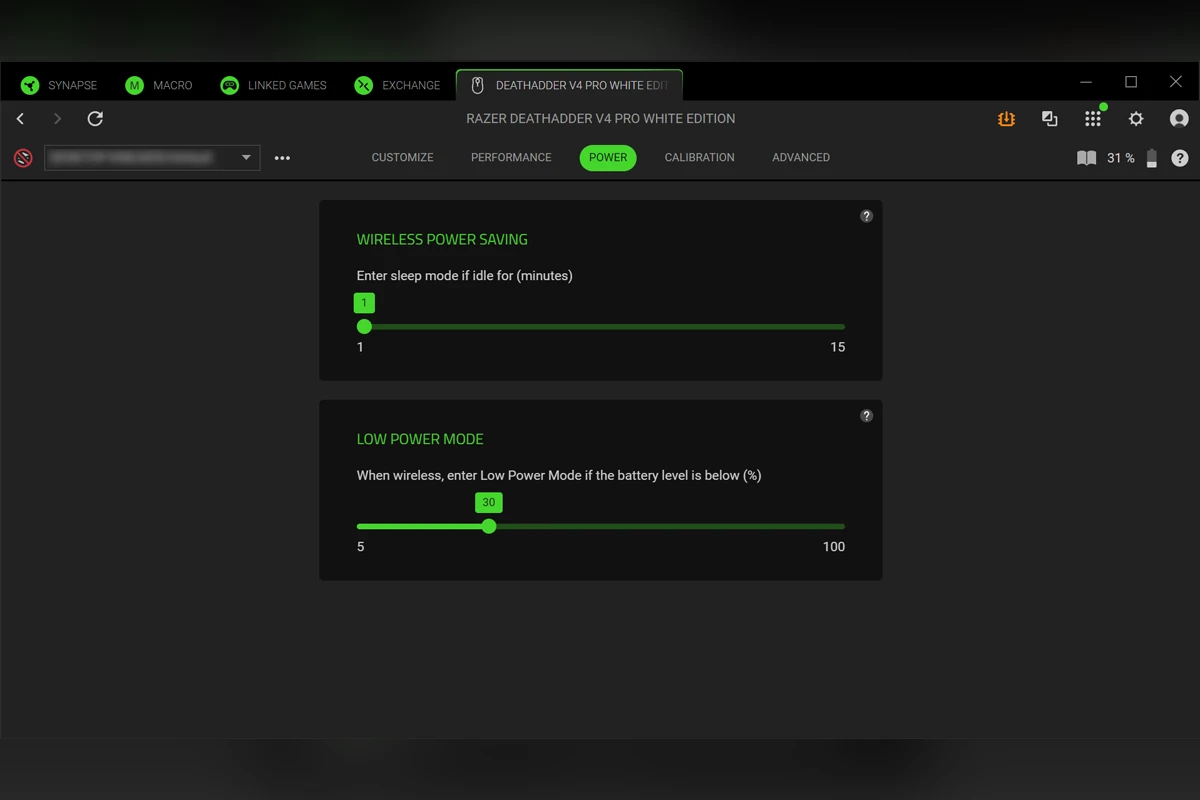Open the orange chip hardware icon
This screenshot has width=1200, height=800.
1006,119
